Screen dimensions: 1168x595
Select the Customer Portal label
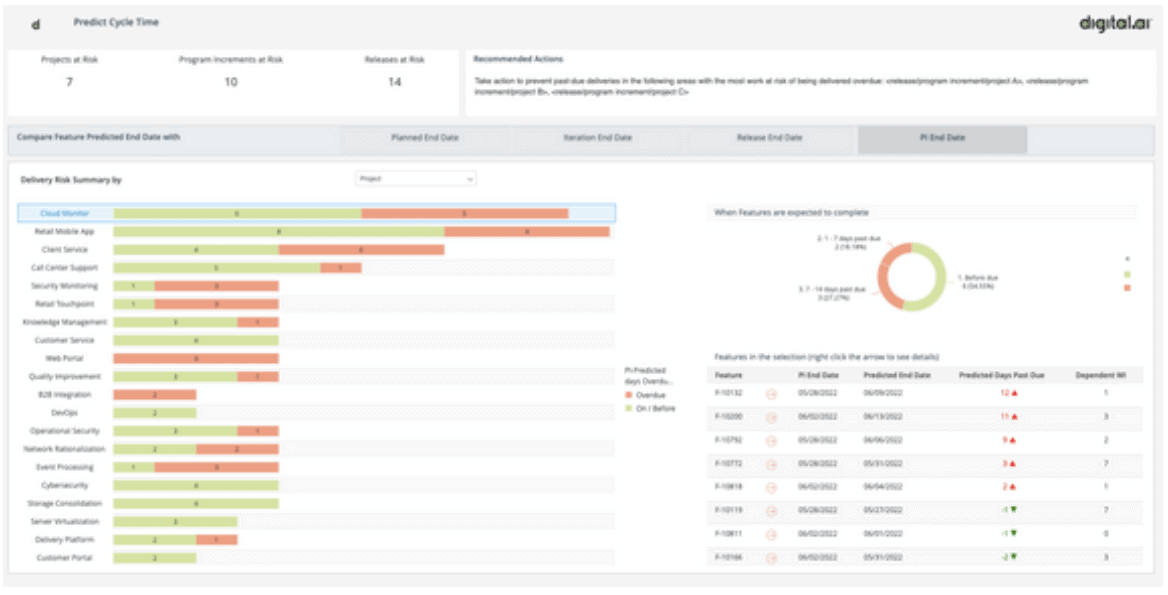(x=65, y=558)
